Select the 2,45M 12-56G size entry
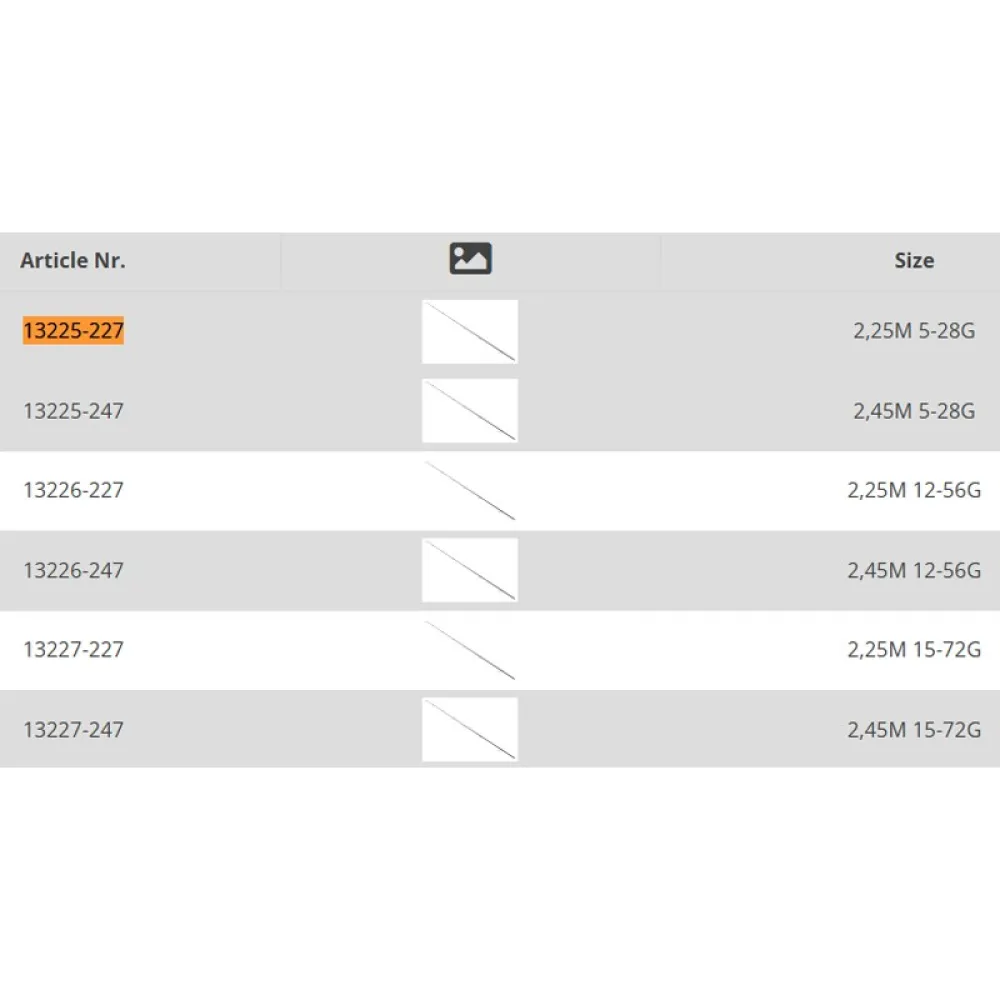1000x1000 pixels. 914,570
